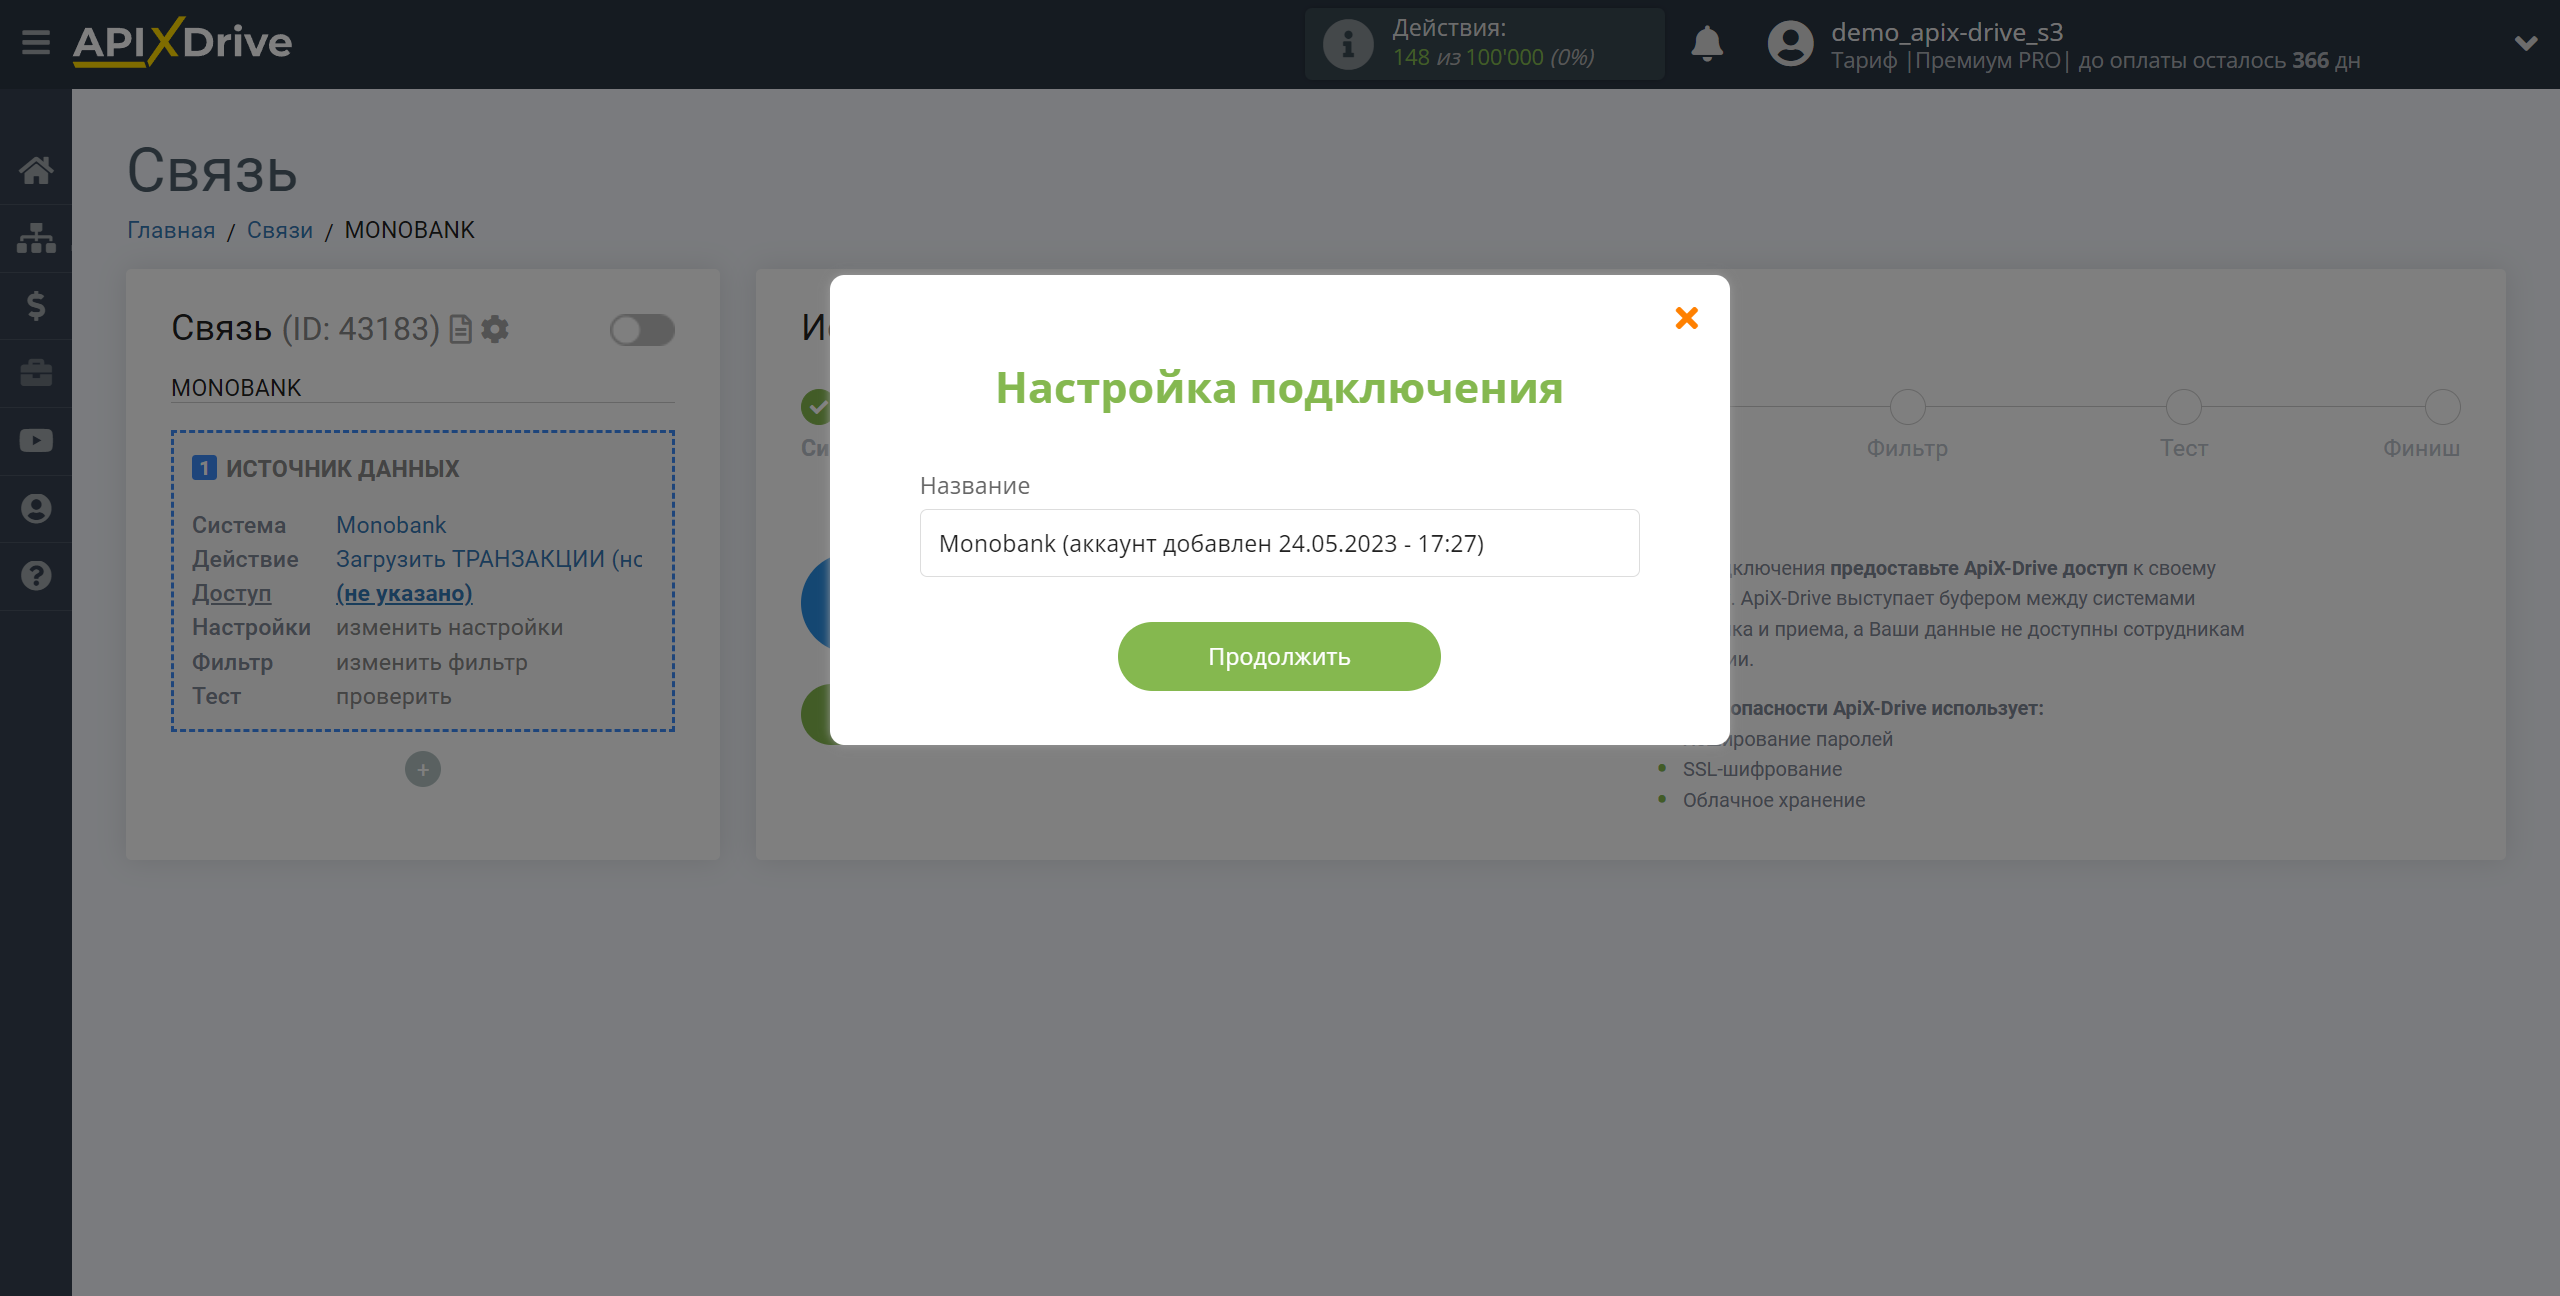2560x1296 pixels.
Task: Select the Фильтр step marker
Action: (1907, 407)
